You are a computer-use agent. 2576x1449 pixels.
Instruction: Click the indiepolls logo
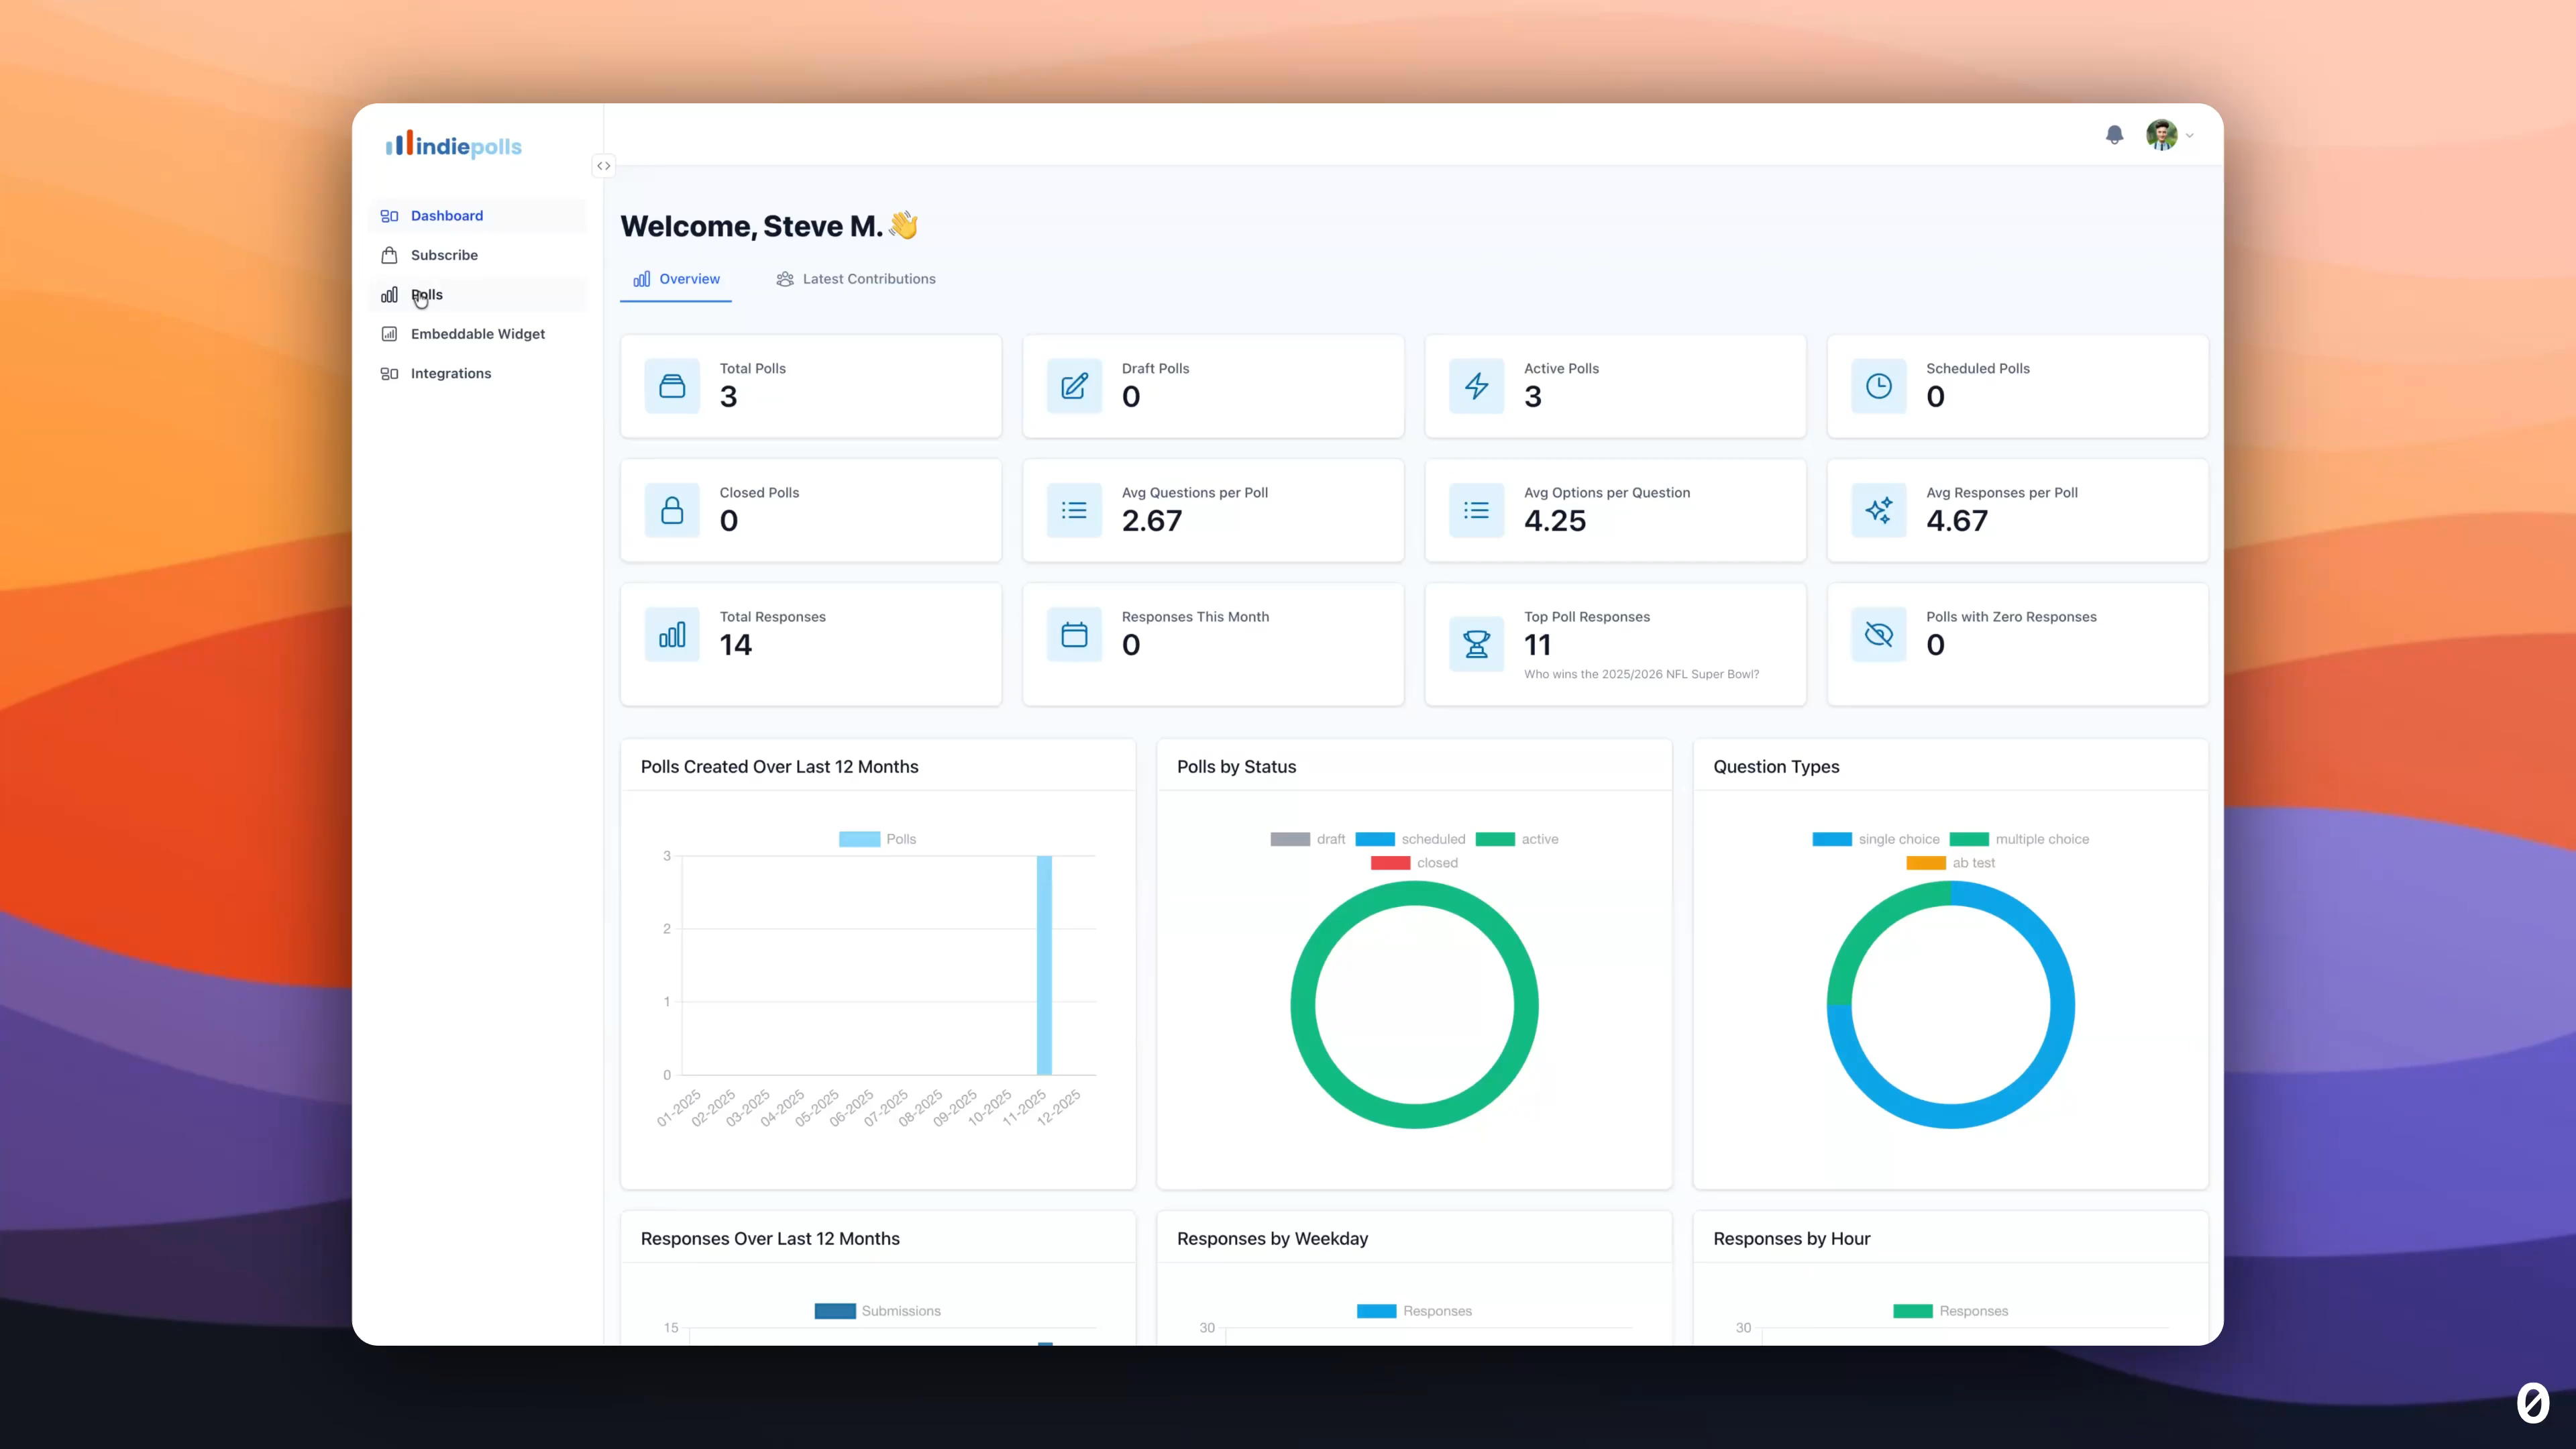click(x=454, y=145)
